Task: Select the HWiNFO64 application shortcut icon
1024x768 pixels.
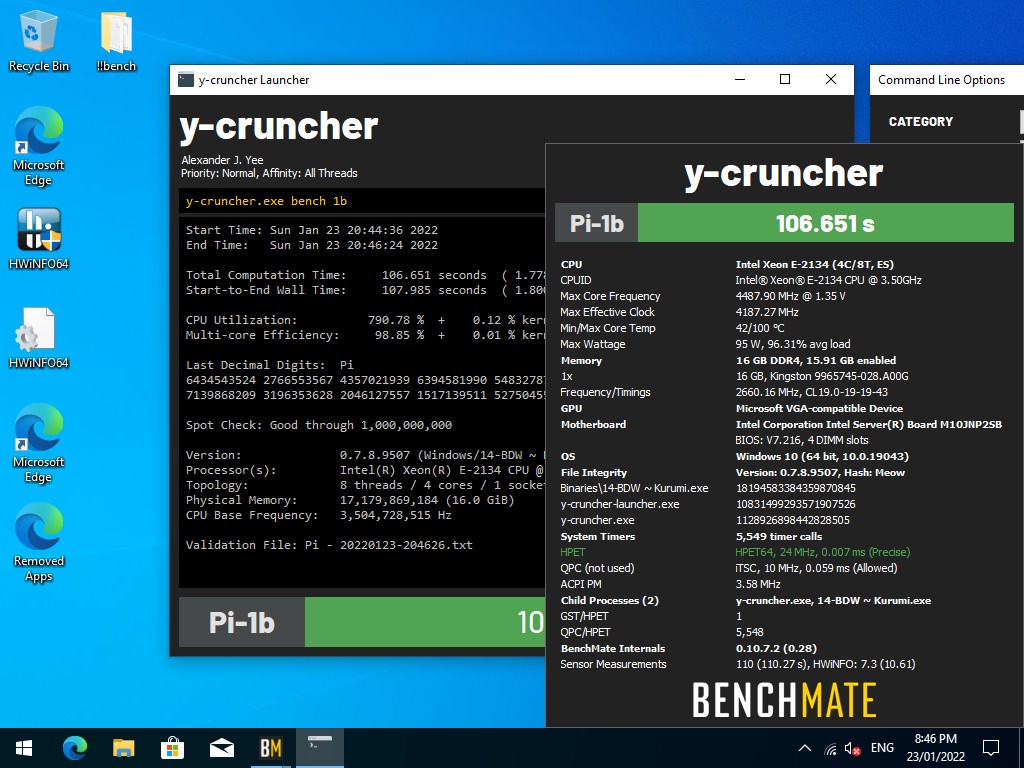Action: (39, 238)
